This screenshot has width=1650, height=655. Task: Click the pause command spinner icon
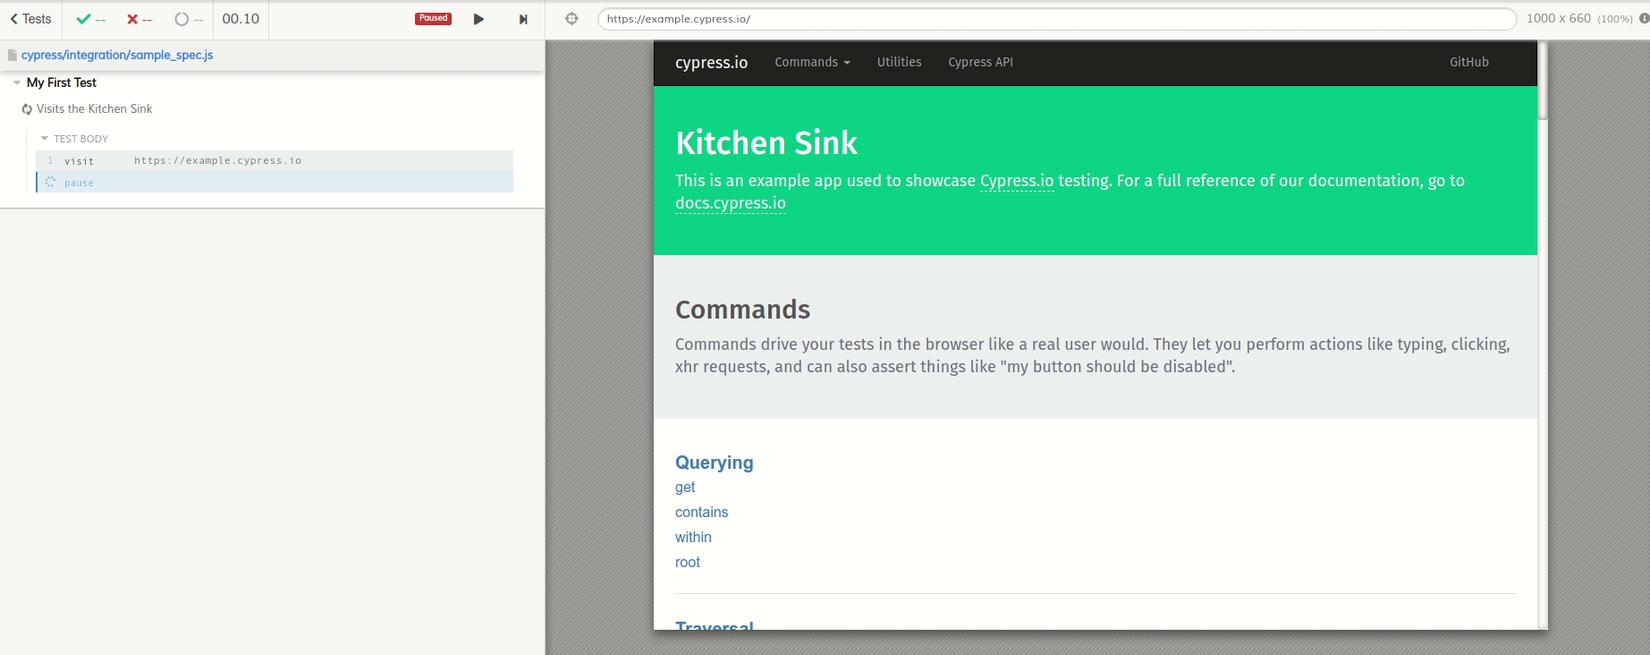[50, 182]
